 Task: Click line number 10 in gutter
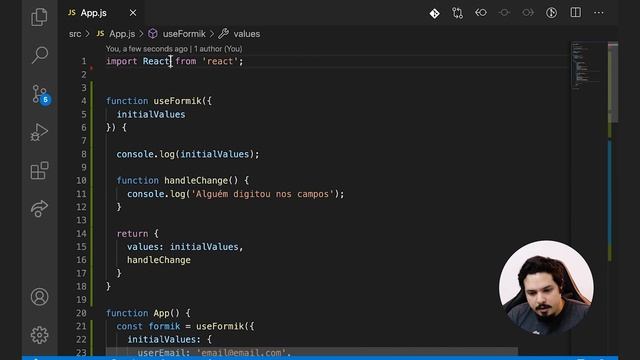point(81,180)
